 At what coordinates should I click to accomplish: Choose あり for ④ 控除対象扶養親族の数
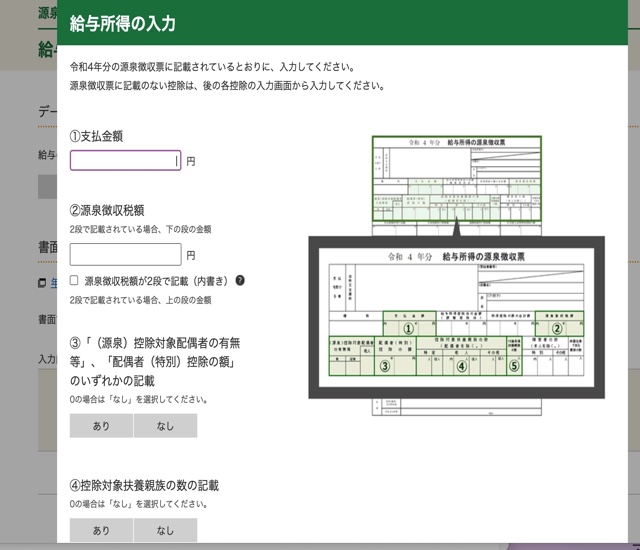click(101, 530)
